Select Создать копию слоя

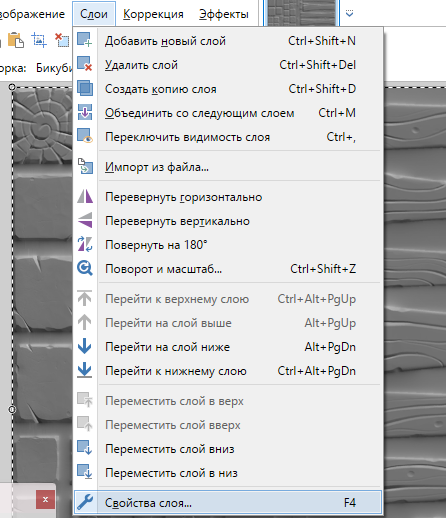pyautogui.click(x=228, y=89)
